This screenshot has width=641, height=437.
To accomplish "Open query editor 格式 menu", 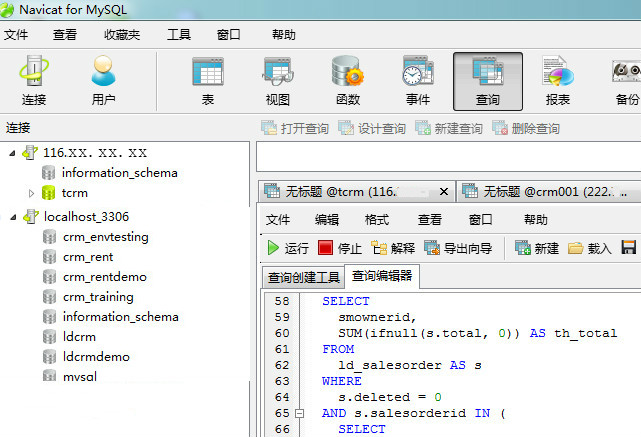I will pos(377,220).
